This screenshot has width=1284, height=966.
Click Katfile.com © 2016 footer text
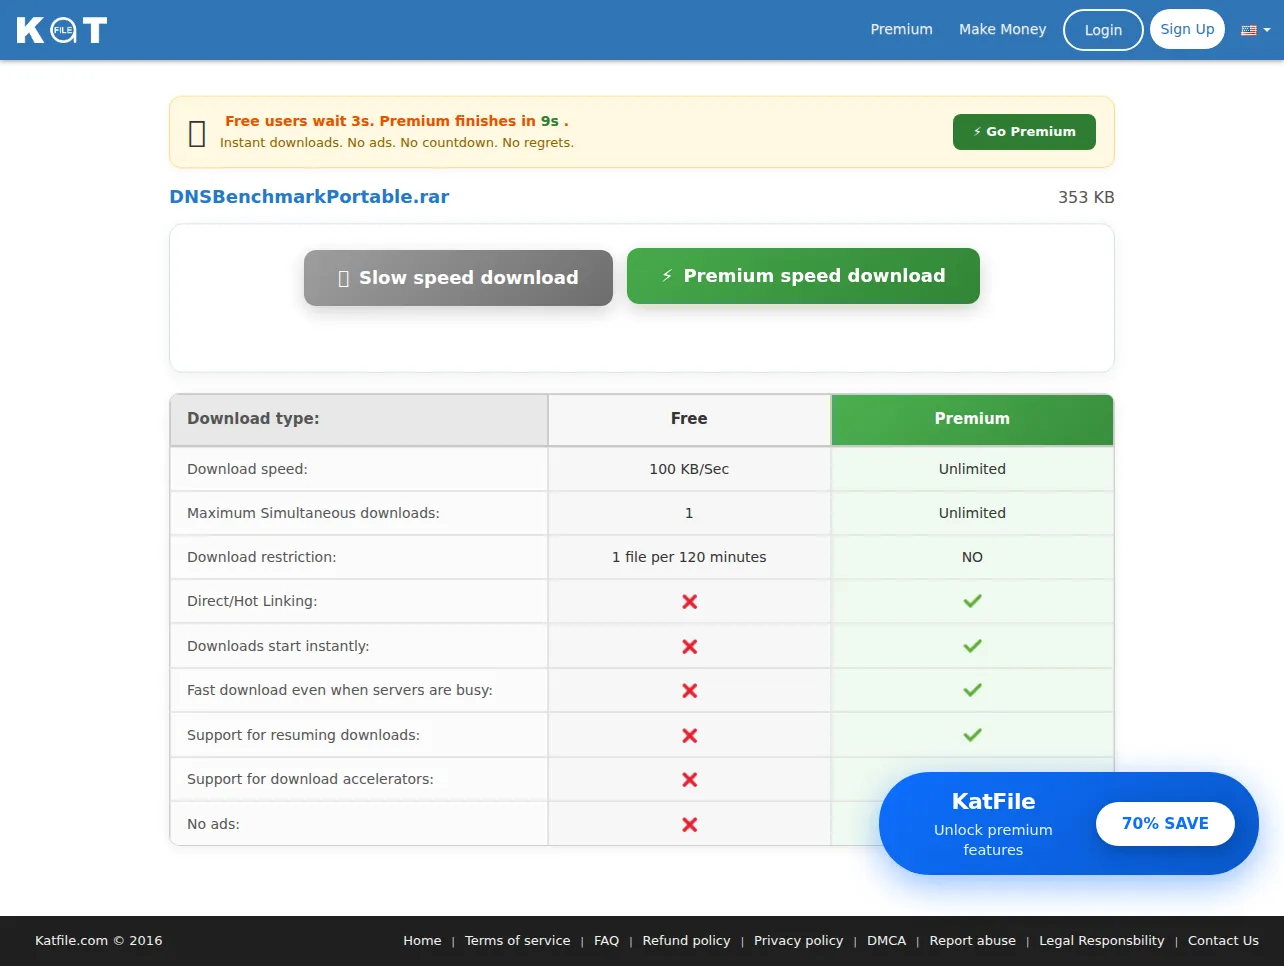pyautogui.click(x=98, y=941)
